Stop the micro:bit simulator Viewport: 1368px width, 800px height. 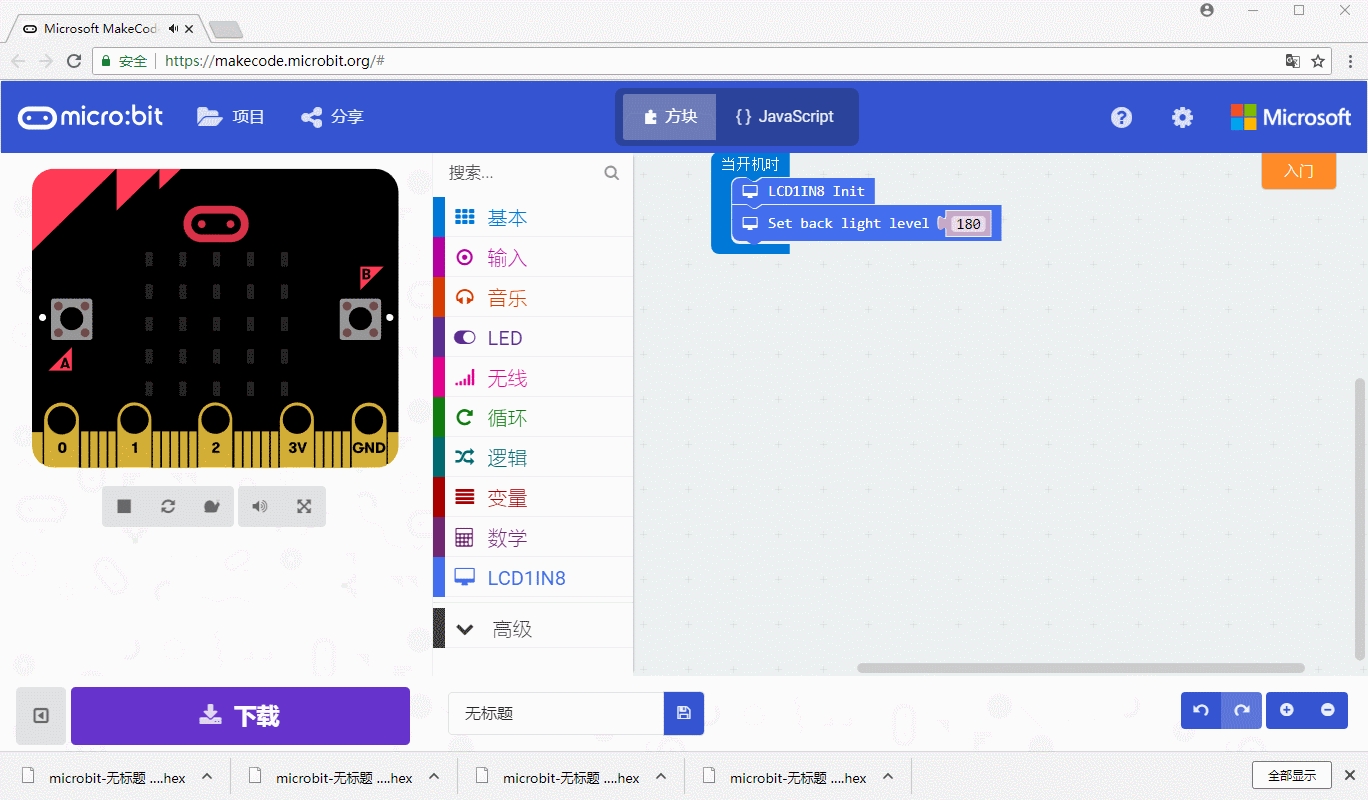[x=124, y=507]
